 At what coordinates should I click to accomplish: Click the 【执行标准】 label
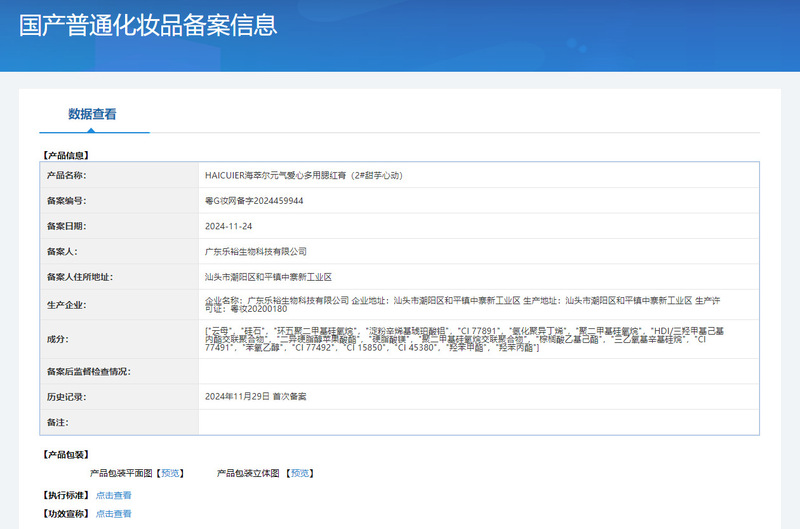coord(66,495)
